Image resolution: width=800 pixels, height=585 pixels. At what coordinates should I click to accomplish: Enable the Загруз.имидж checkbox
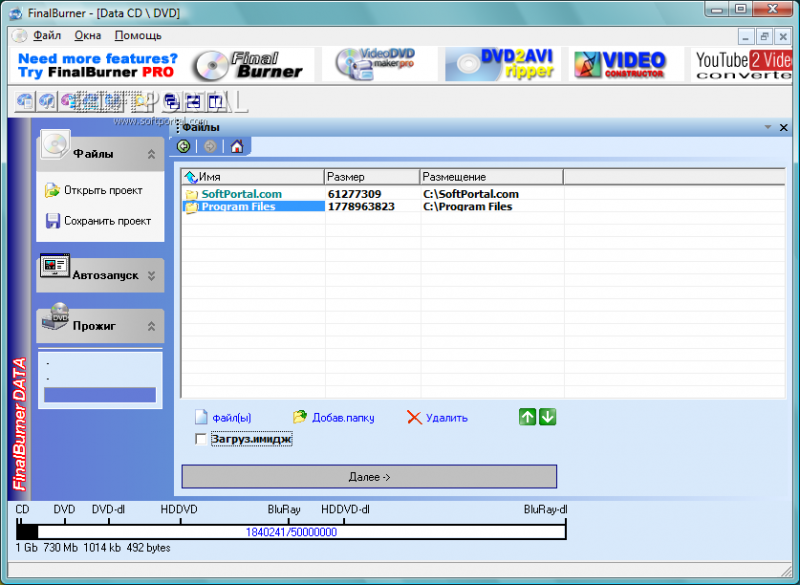tap(201, 439)
